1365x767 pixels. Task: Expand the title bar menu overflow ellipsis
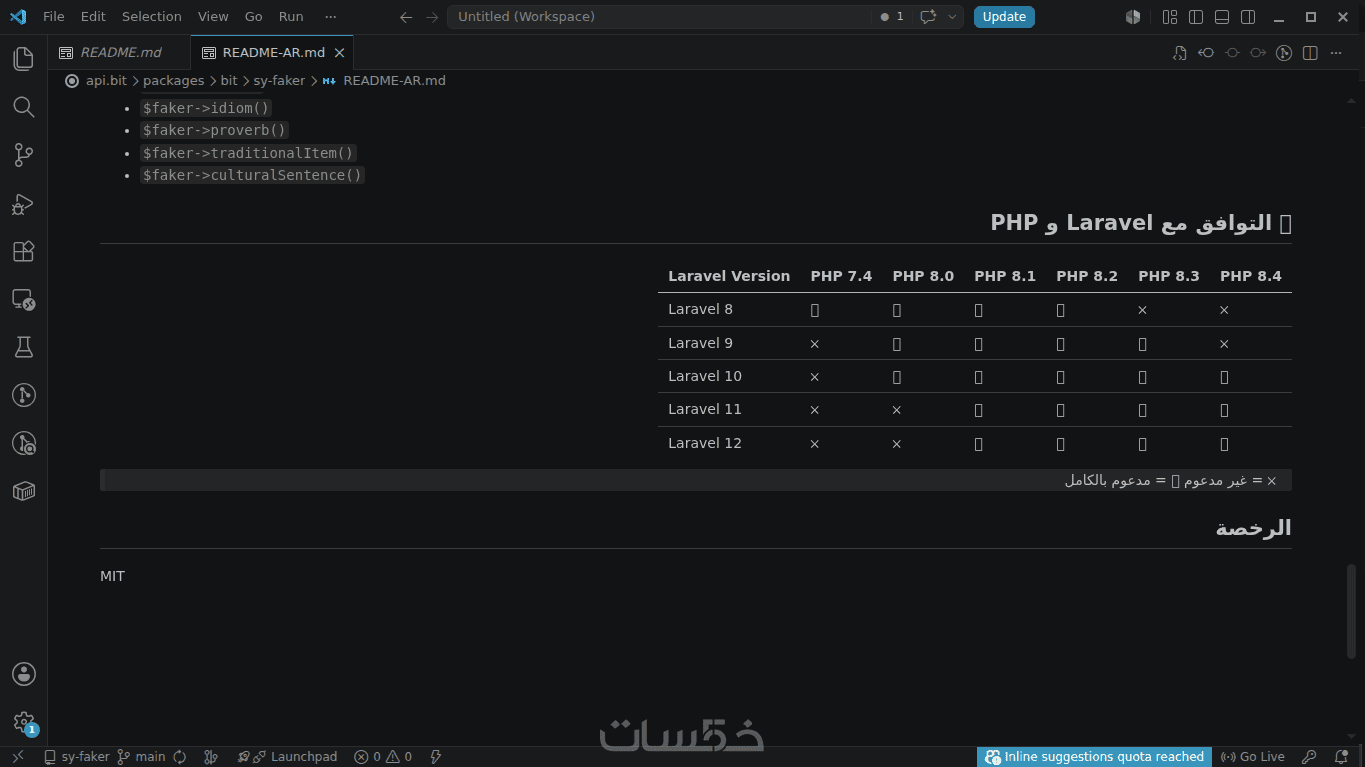(331, 17)
